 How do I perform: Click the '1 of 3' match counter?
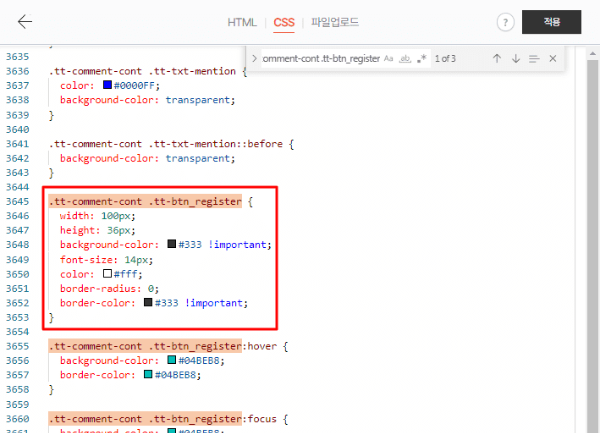click(x=445, y=59)
